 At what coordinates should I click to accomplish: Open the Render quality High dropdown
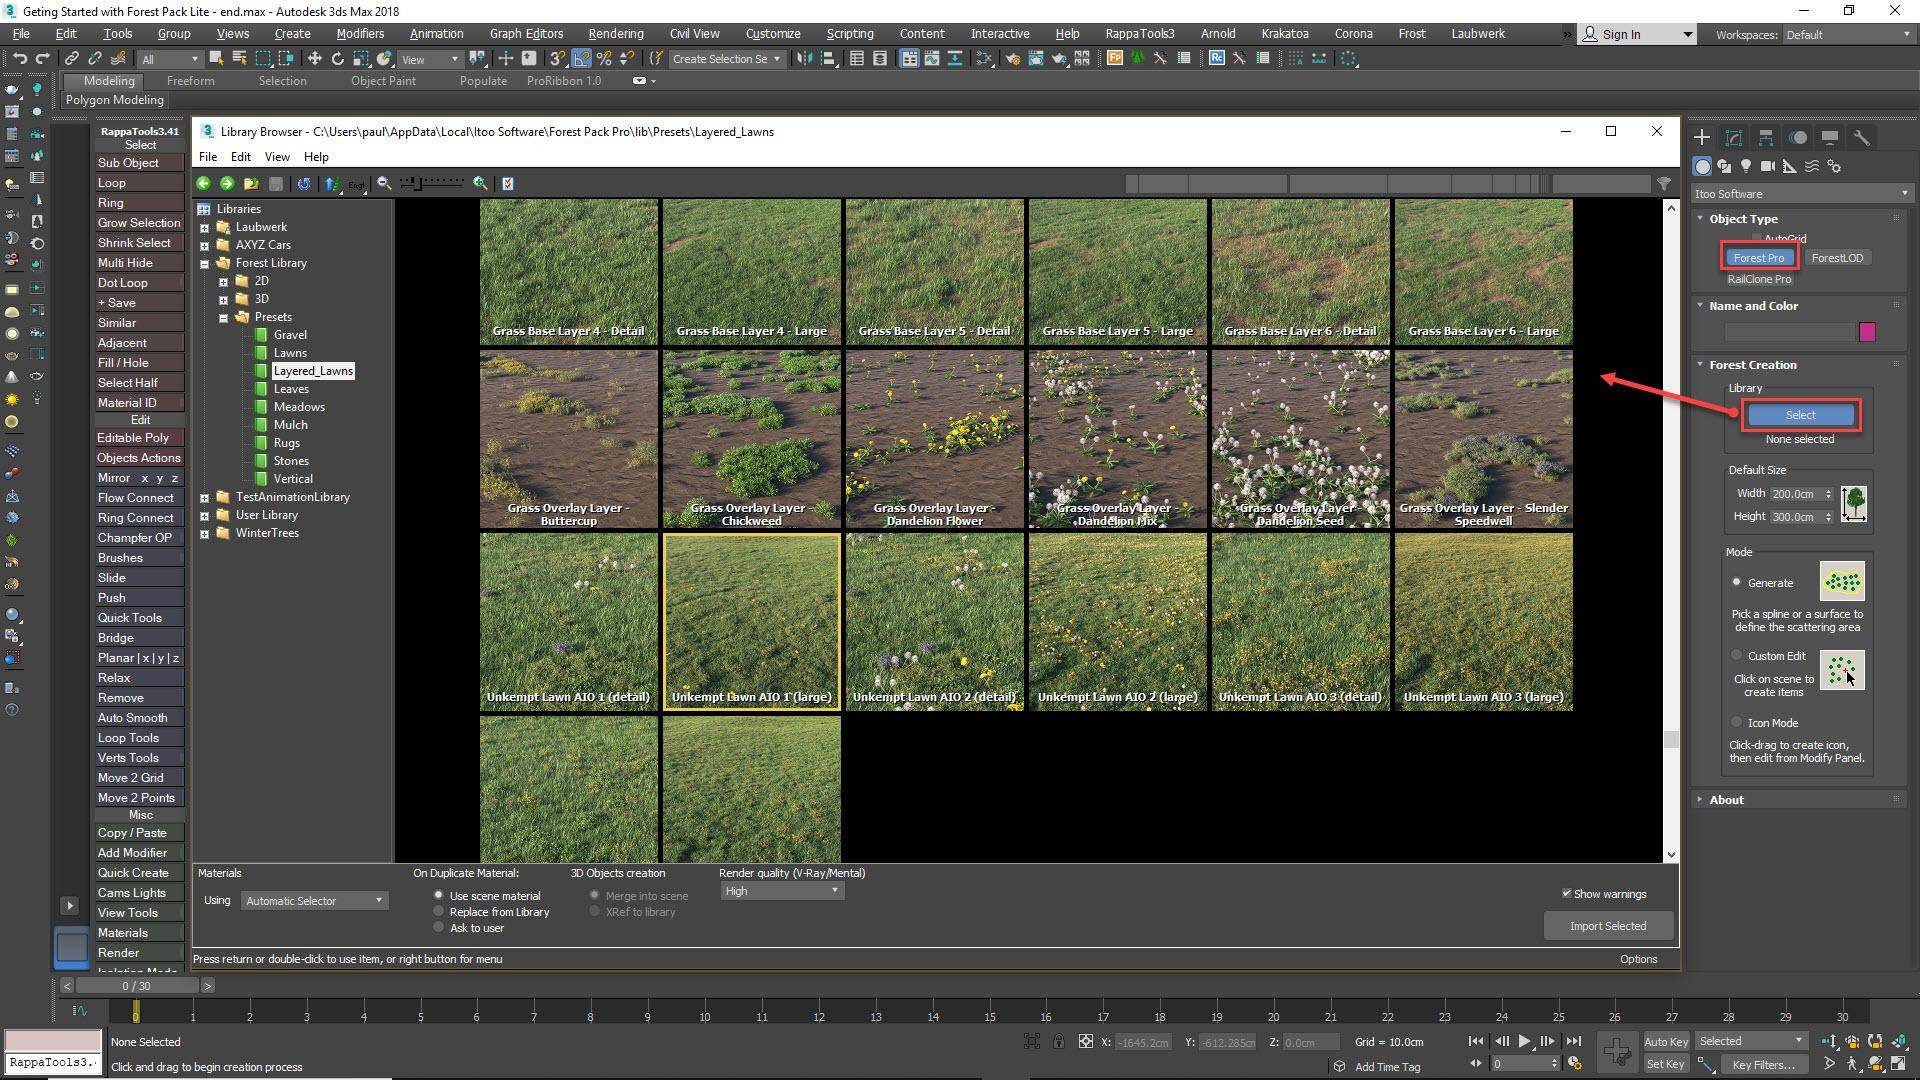coord(833,891)
